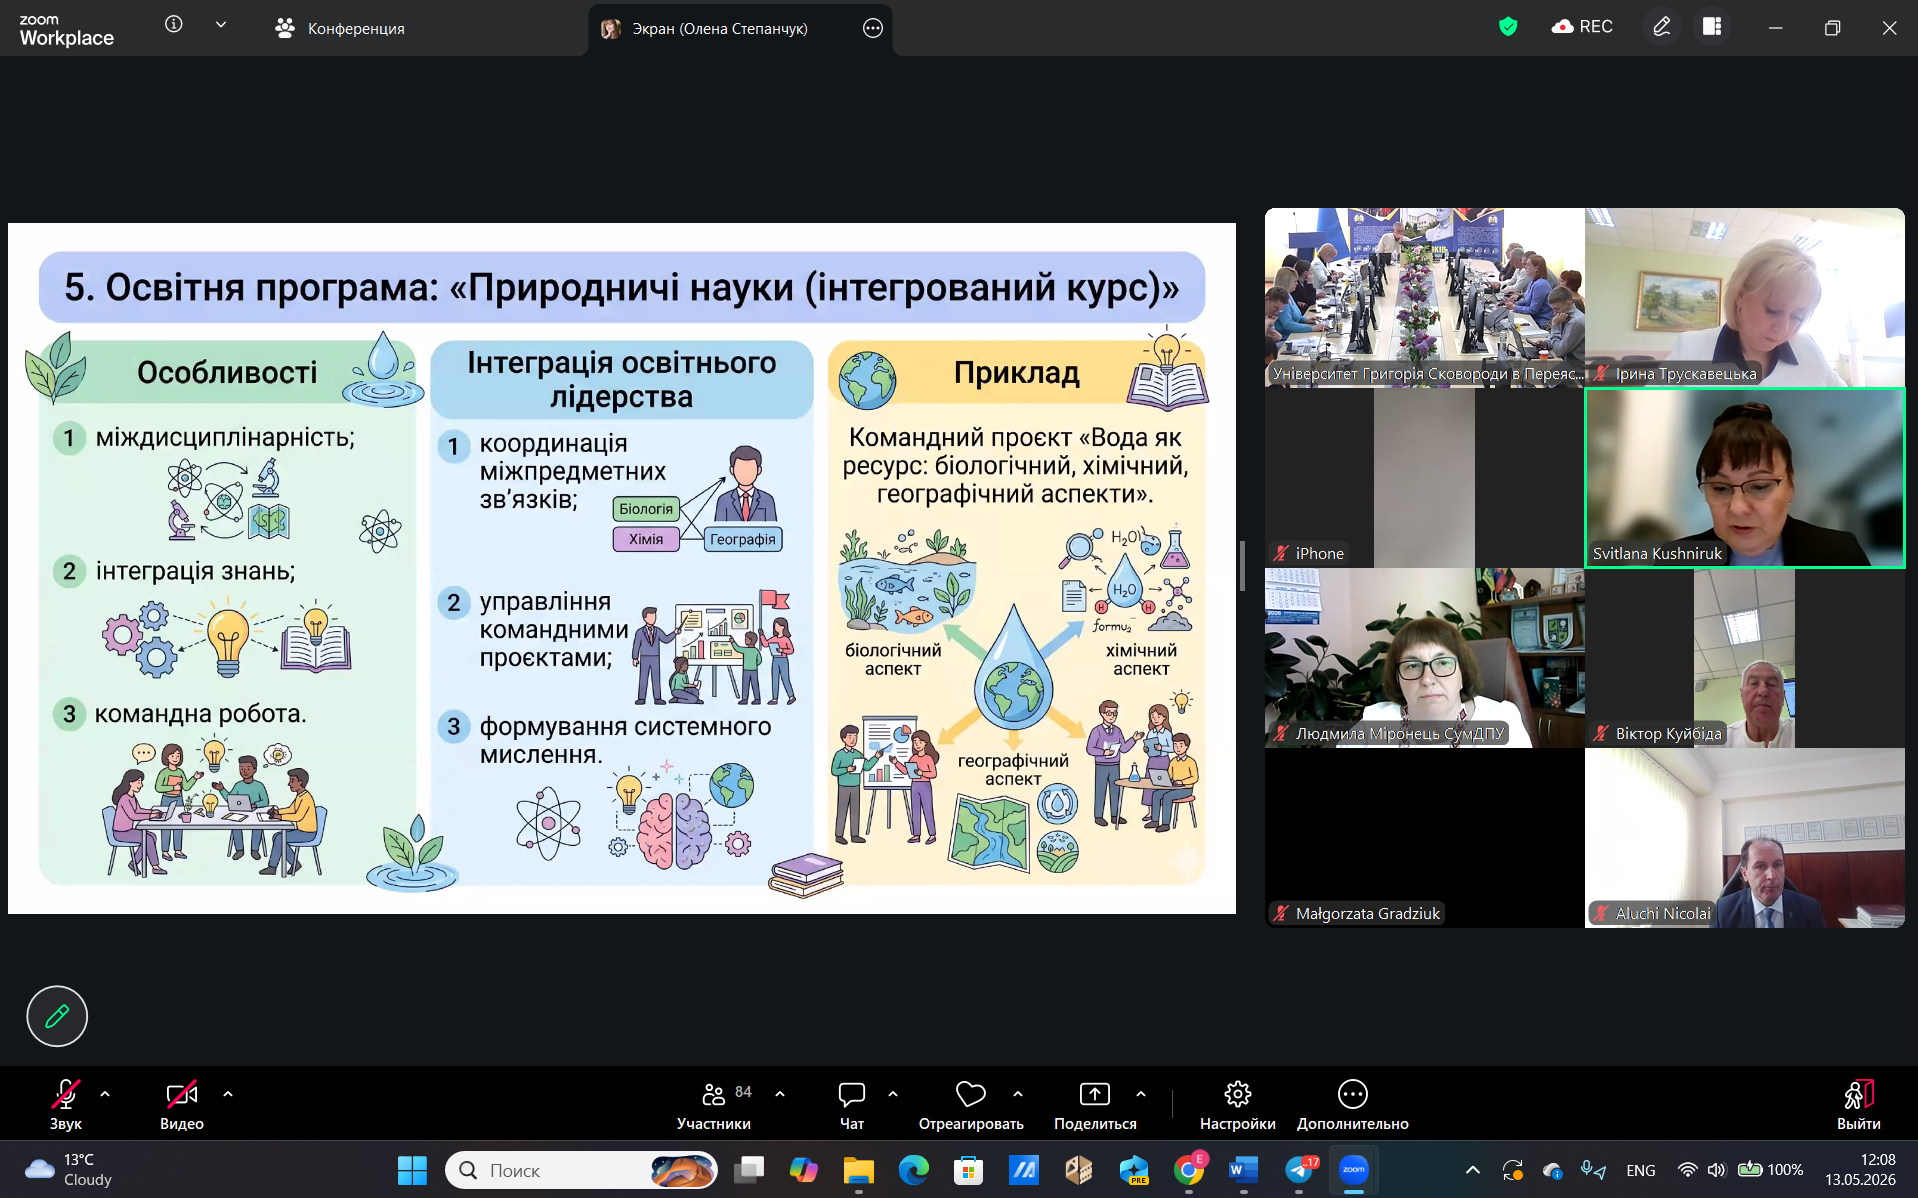This screenshot has width=1918, height=1198.
Task: Expand dropdown chevron beside info icon
Action: point(221,24)
